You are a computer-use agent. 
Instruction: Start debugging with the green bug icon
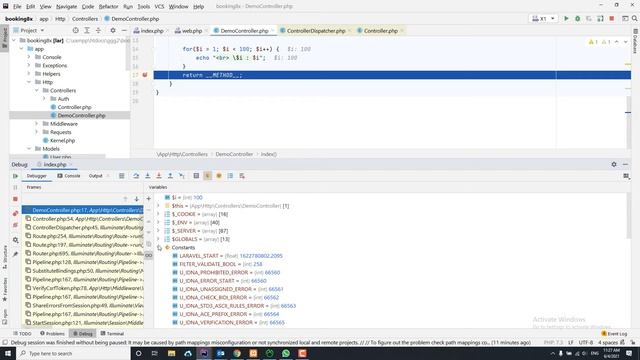pyautogui.click(x=578, y=19)
